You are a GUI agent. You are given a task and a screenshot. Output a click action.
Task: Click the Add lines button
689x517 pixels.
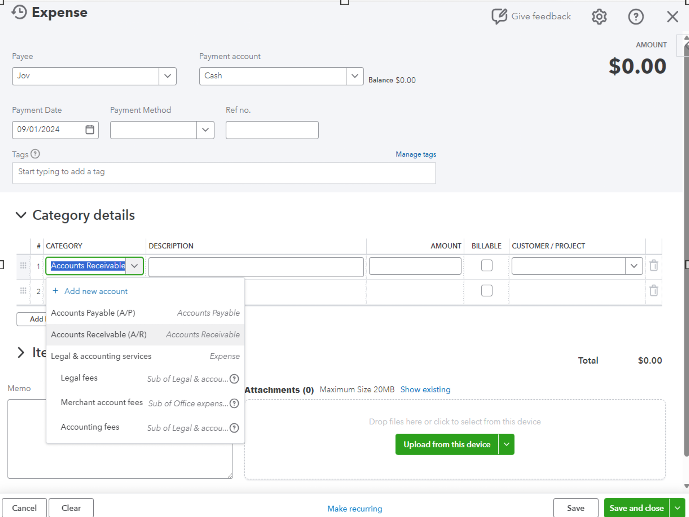(31, 319)
